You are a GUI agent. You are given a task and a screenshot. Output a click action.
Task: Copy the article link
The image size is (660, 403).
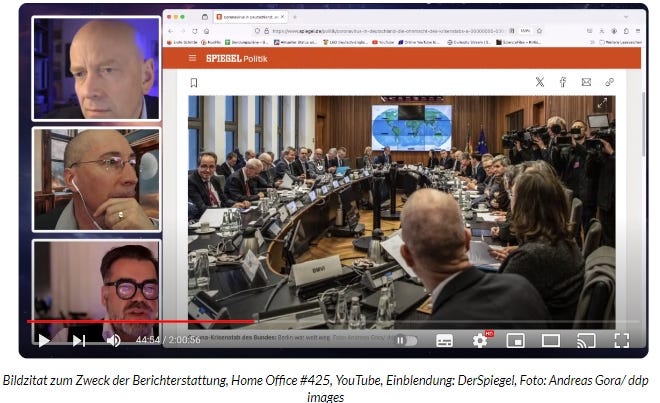pos(609,82)
